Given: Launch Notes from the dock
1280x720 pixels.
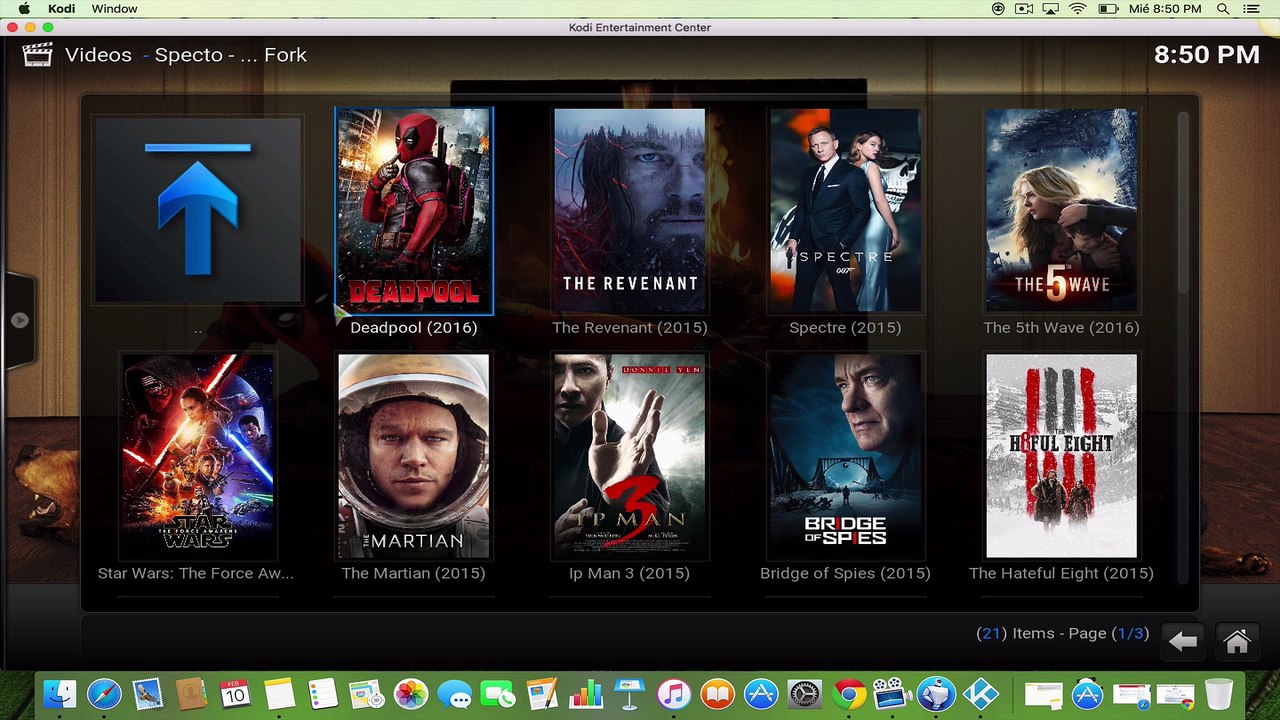Looking at the screenshot, I should tap(279, 694).
